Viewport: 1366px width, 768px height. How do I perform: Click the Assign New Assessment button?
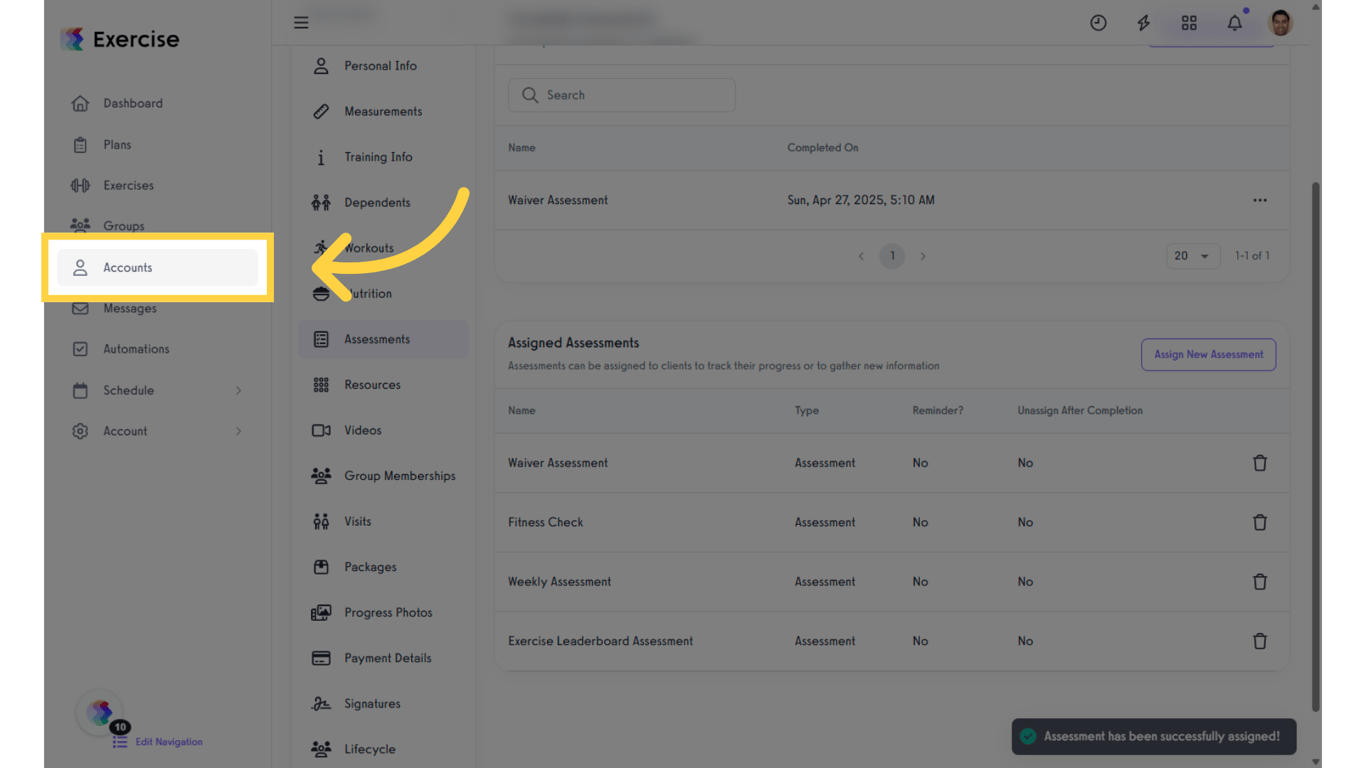1208,354
